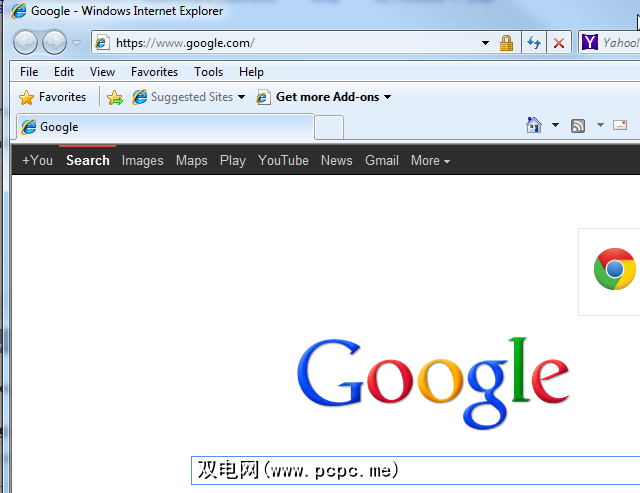Expand the feeds dropdown arrow

[600, 125]
